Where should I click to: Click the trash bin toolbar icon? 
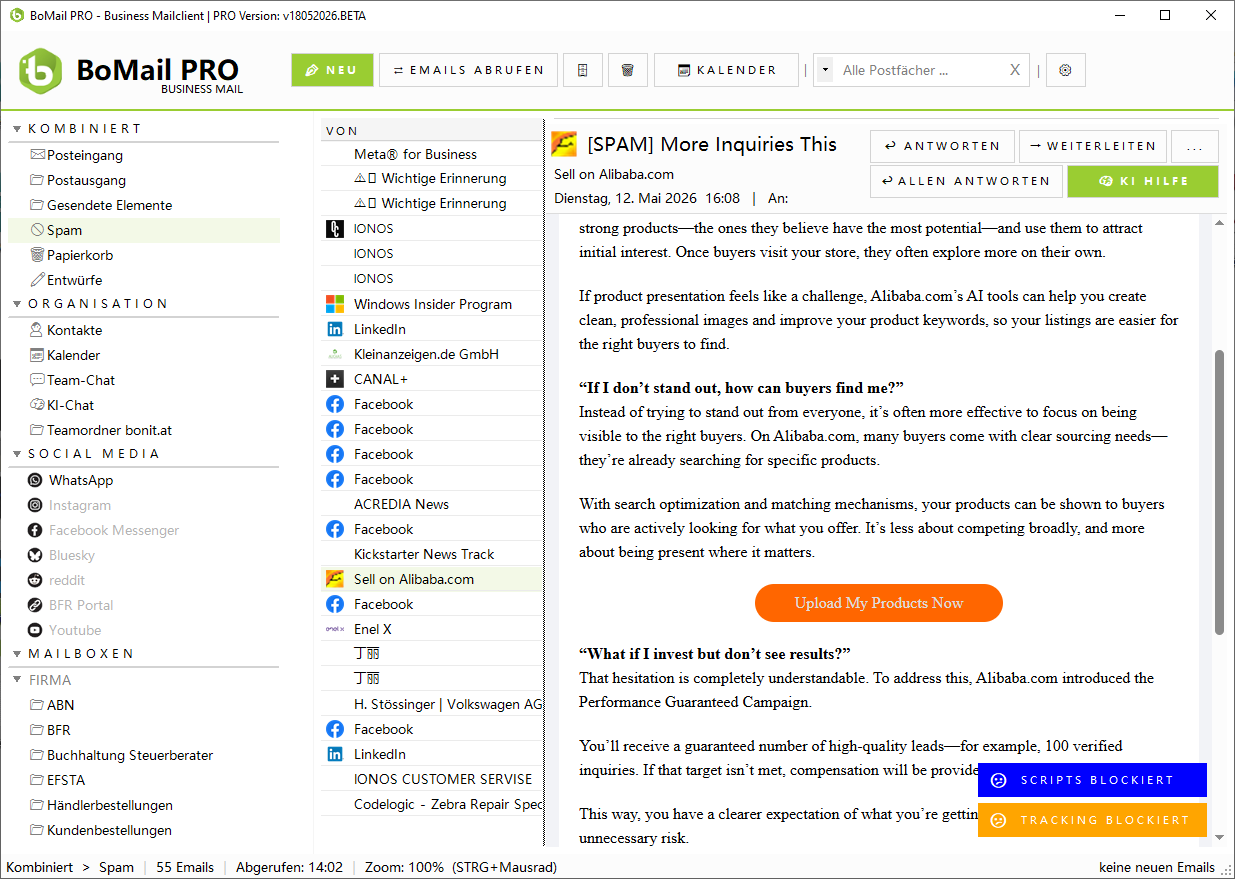coord(627,70)
